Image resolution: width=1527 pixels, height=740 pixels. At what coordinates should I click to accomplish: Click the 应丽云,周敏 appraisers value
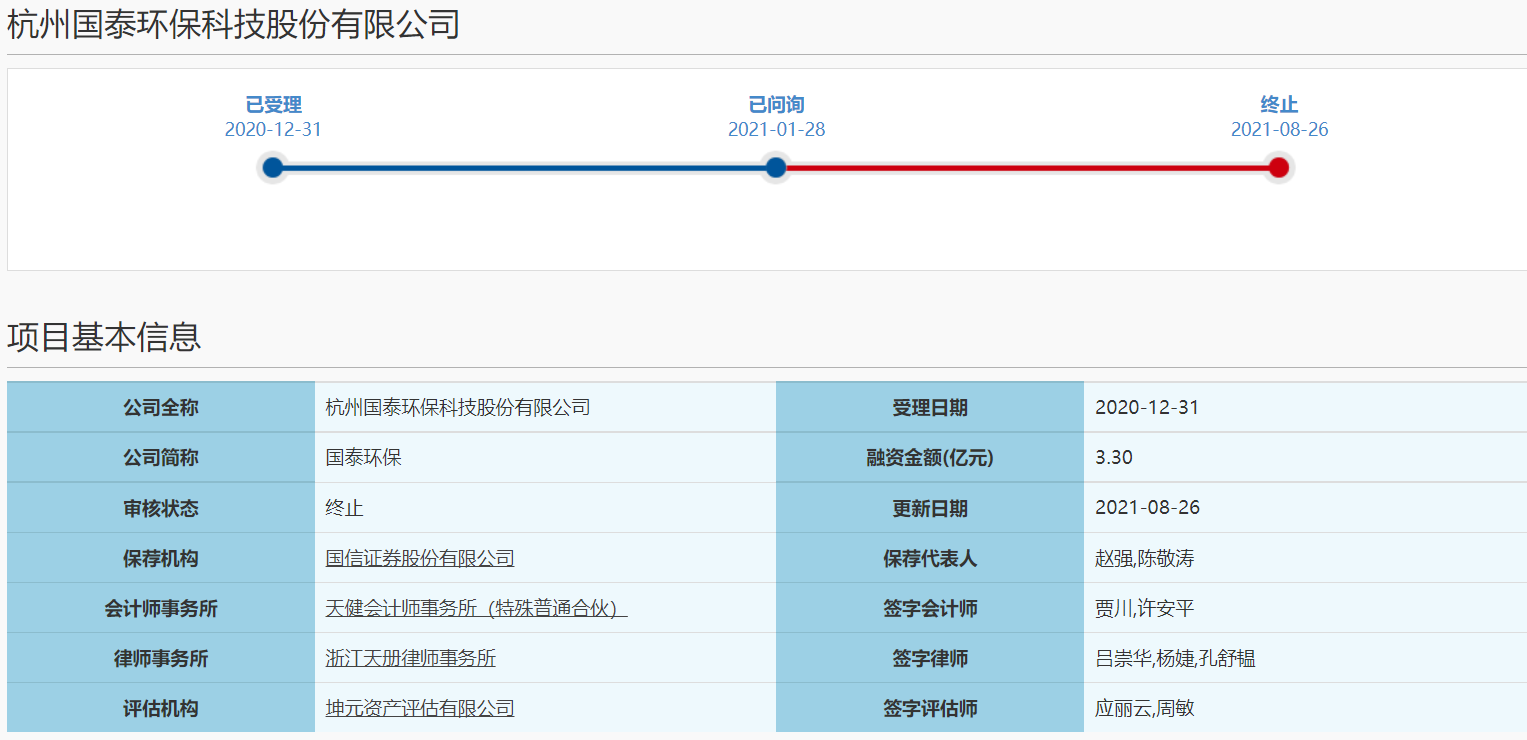pos(1145,708)
